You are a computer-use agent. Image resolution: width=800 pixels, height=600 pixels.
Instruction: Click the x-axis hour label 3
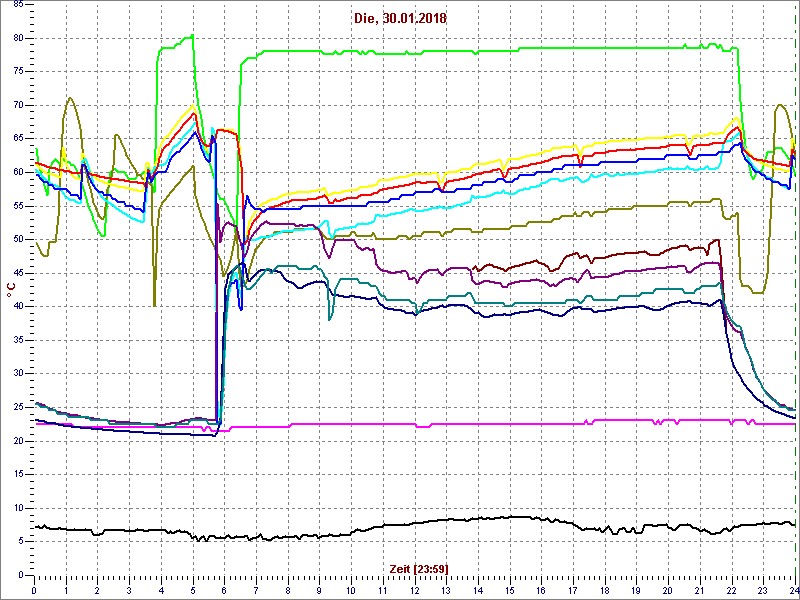coord(129,590)
